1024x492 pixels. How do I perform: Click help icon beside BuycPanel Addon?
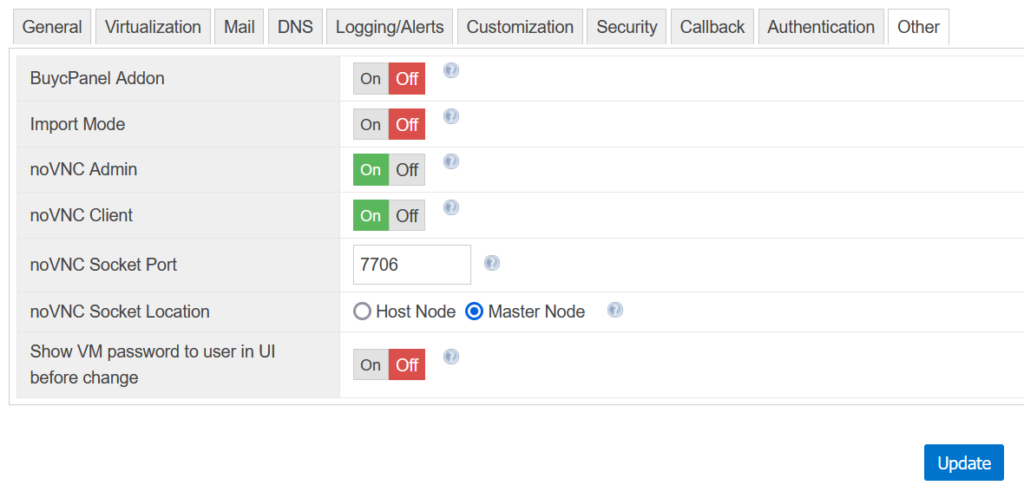coord(451,71)
